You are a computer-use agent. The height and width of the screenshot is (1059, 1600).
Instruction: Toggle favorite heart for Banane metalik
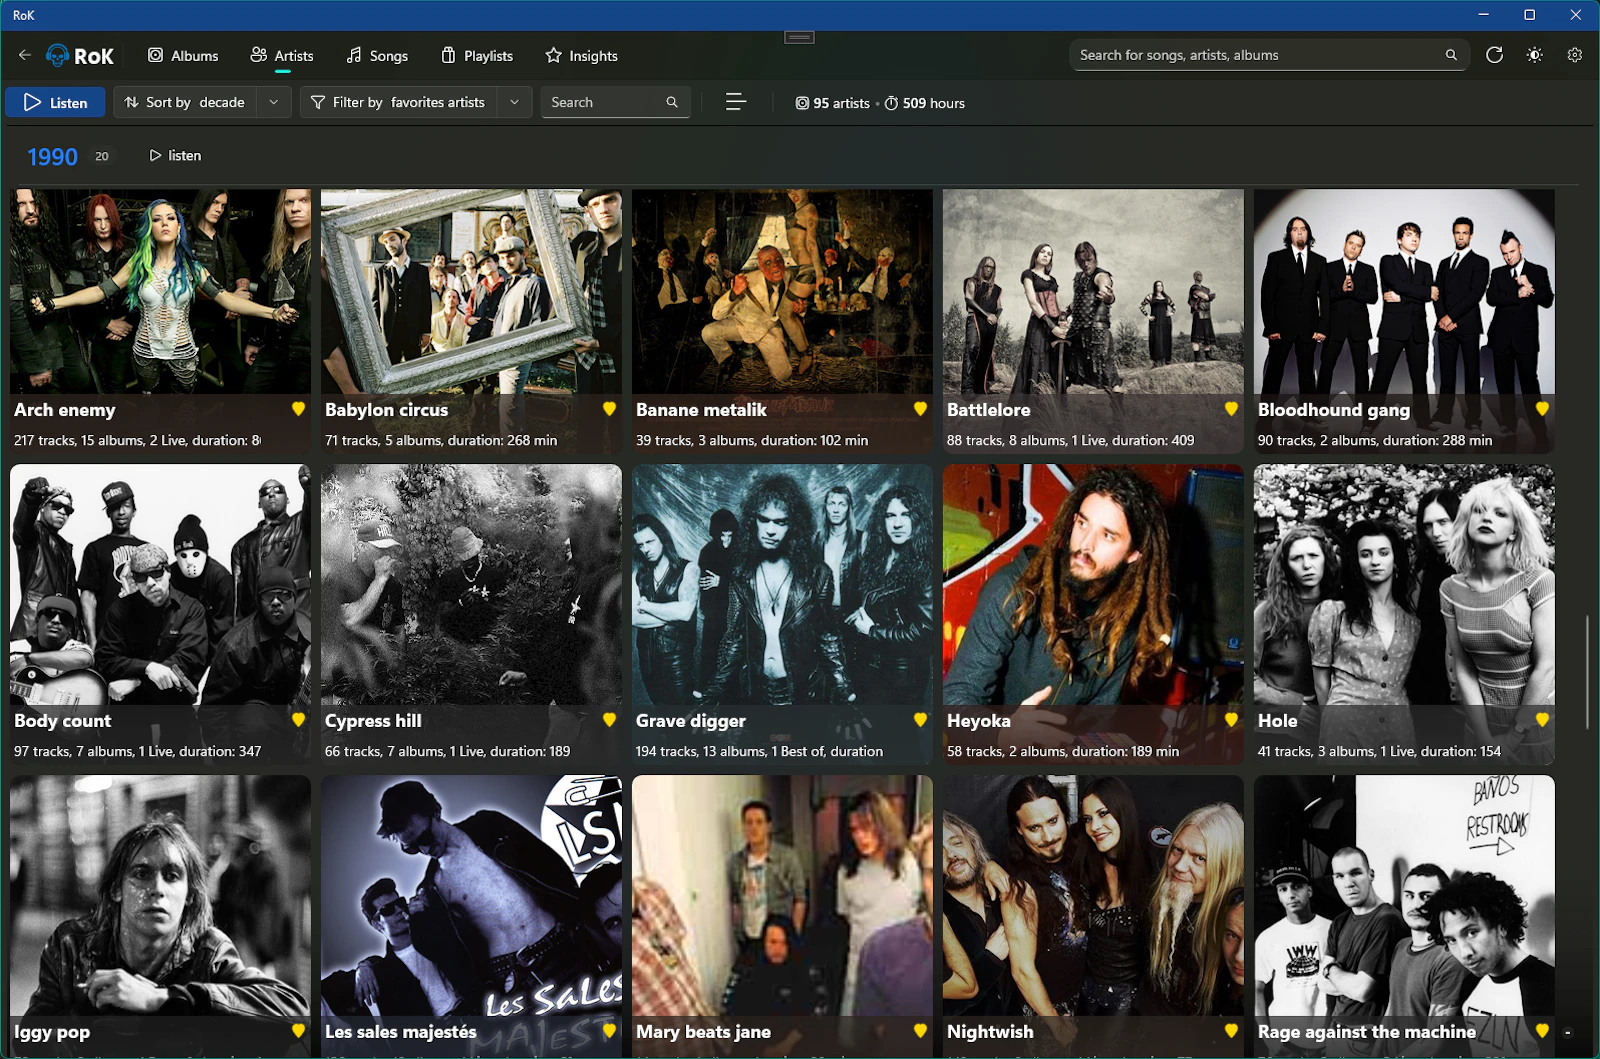click(x=920, y=409)
